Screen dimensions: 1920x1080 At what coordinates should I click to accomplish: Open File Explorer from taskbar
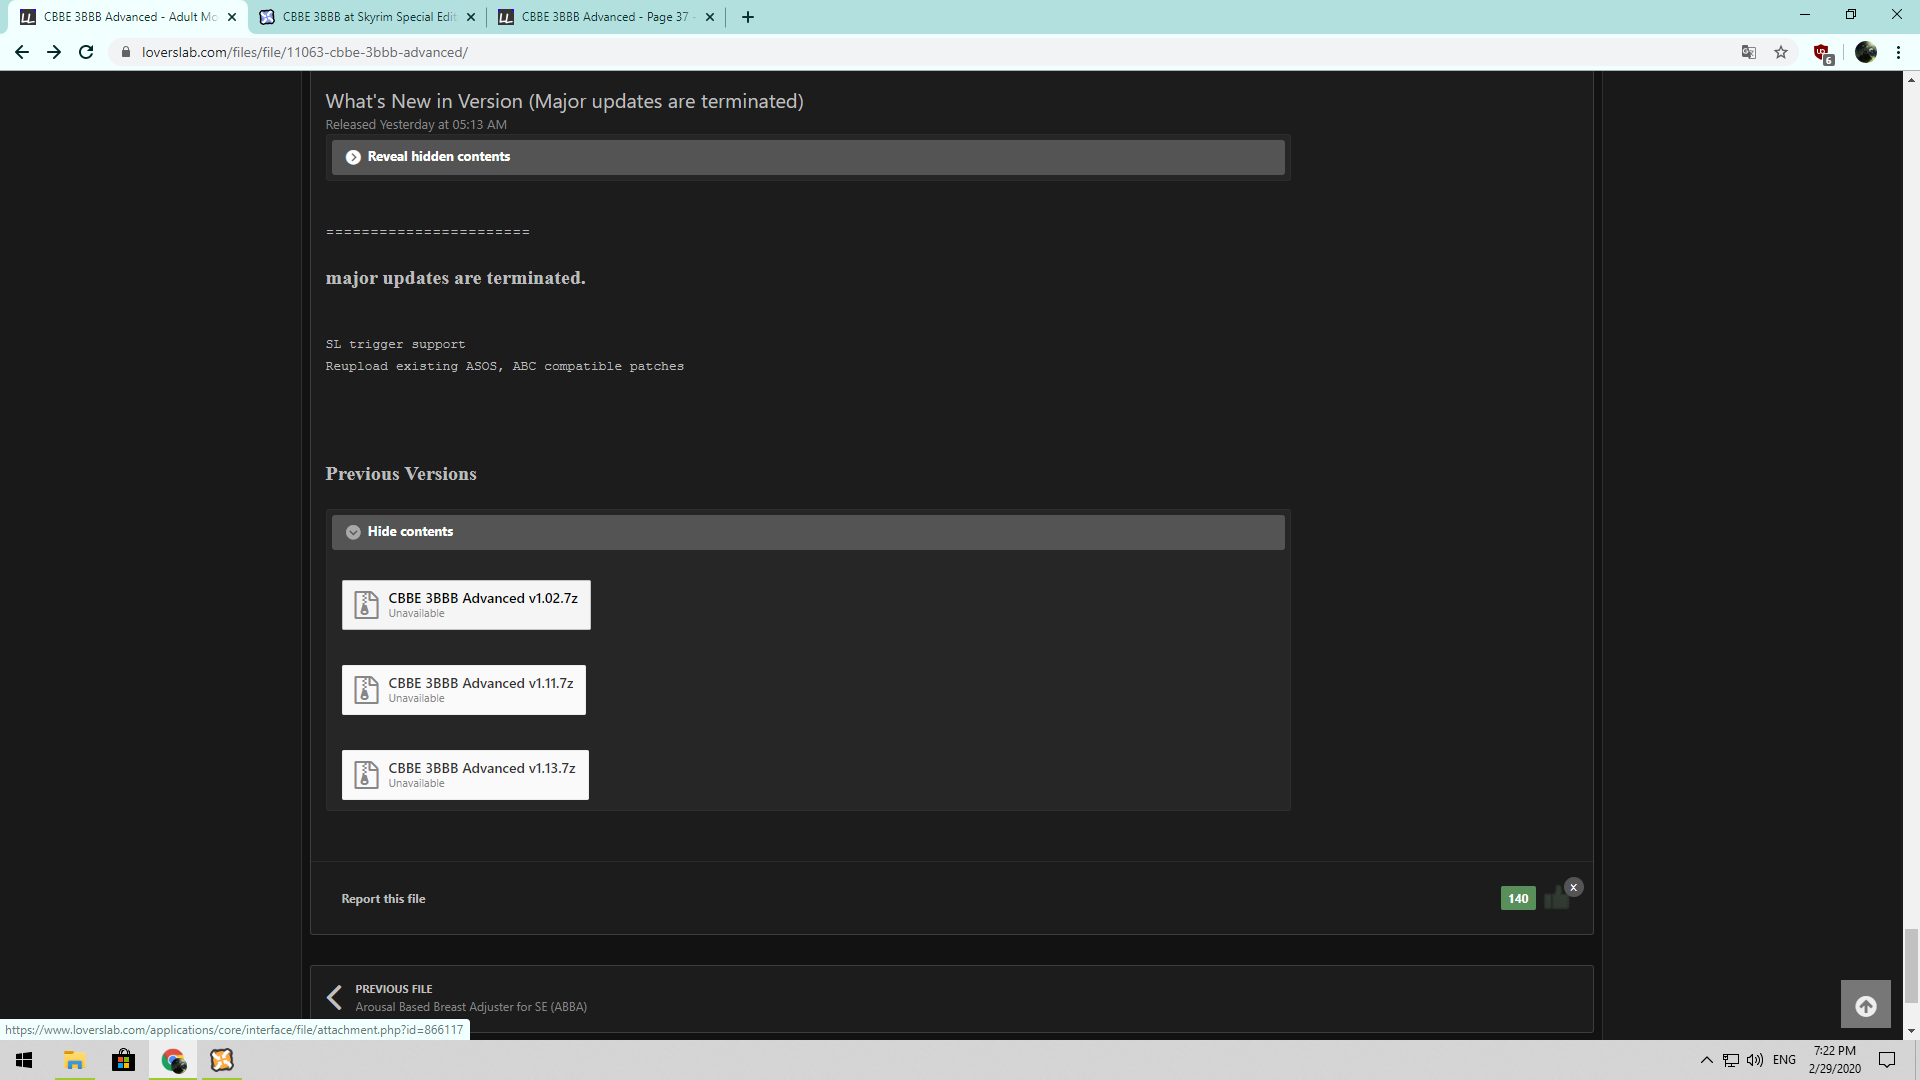[x=74, y=1060]
